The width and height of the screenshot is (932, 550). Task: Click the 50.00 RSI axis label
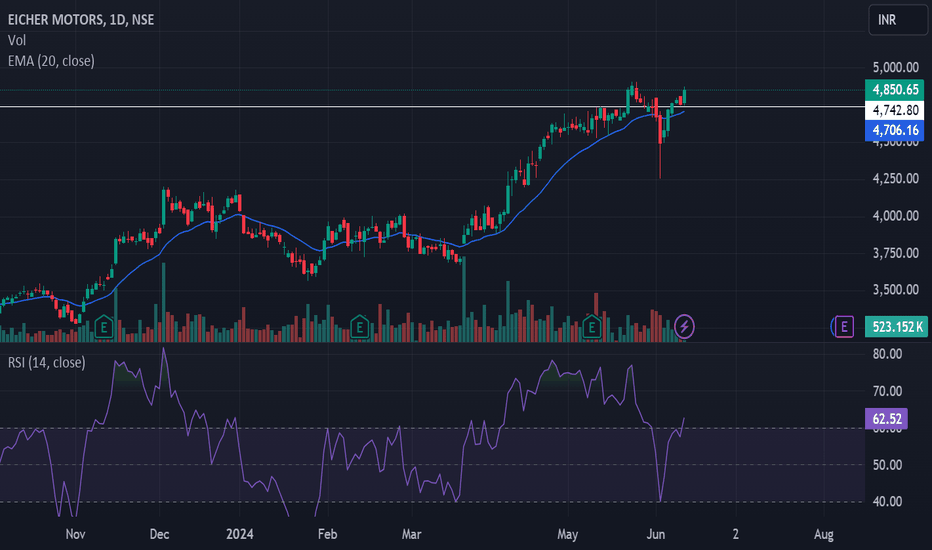(x=887, y=464)
